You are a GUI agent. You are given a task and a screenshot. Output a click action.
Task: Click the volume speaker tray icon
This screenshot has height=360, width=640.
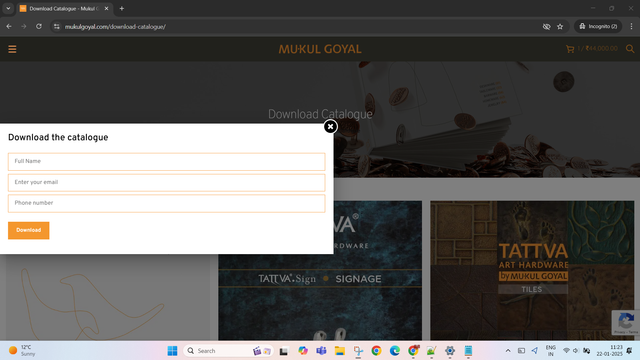click(576, 351)
